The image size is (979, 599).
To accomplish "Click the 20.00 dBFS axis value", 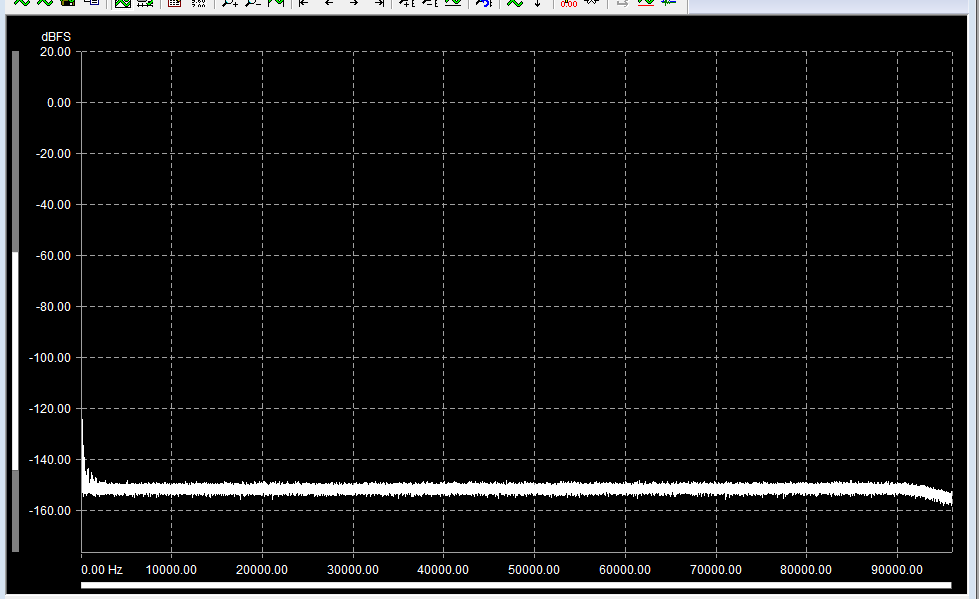I will click(56, 52).
